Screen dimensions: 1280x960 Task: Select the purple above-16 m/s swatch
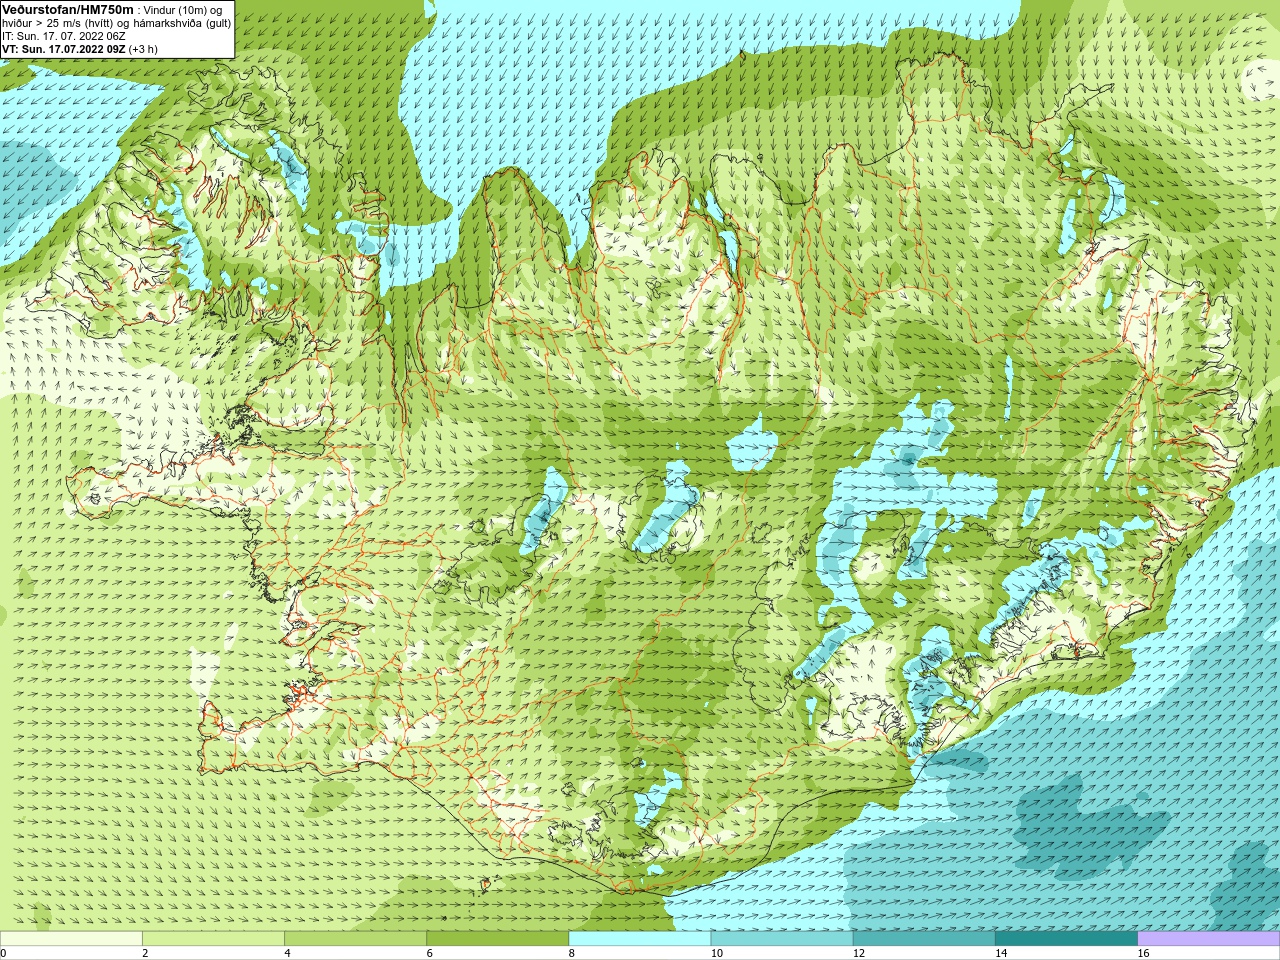[1209, 938]
